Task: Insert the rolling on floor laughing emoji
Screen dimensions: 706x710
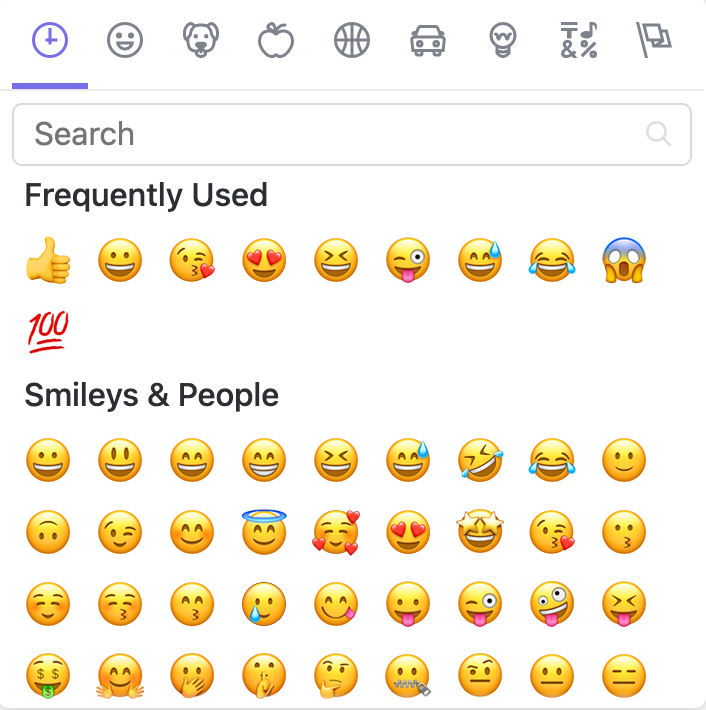Action: pos(480,461)
